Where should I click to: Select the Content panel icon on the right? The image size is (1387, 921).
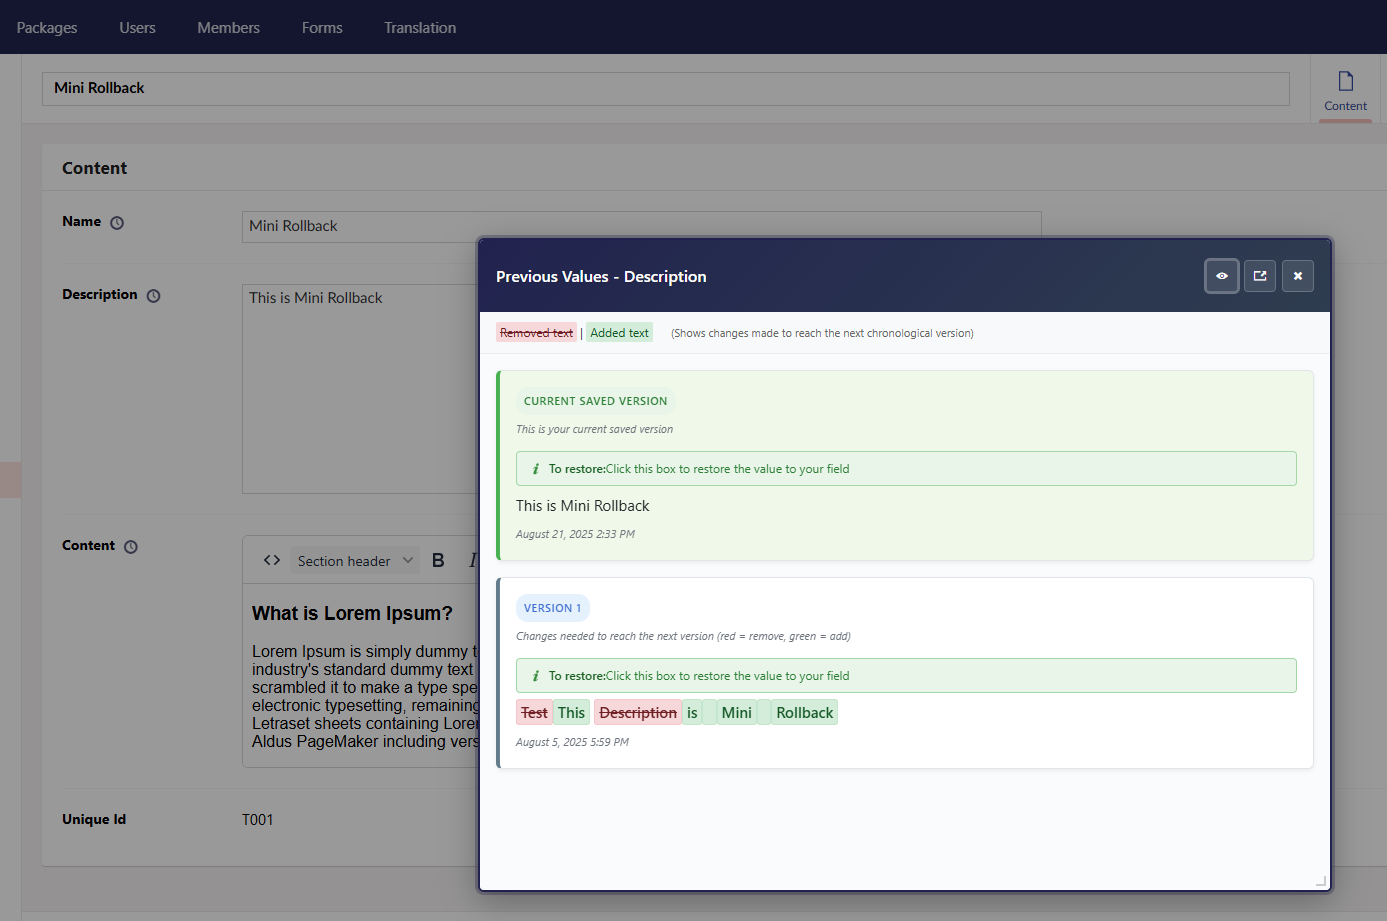1345,88
